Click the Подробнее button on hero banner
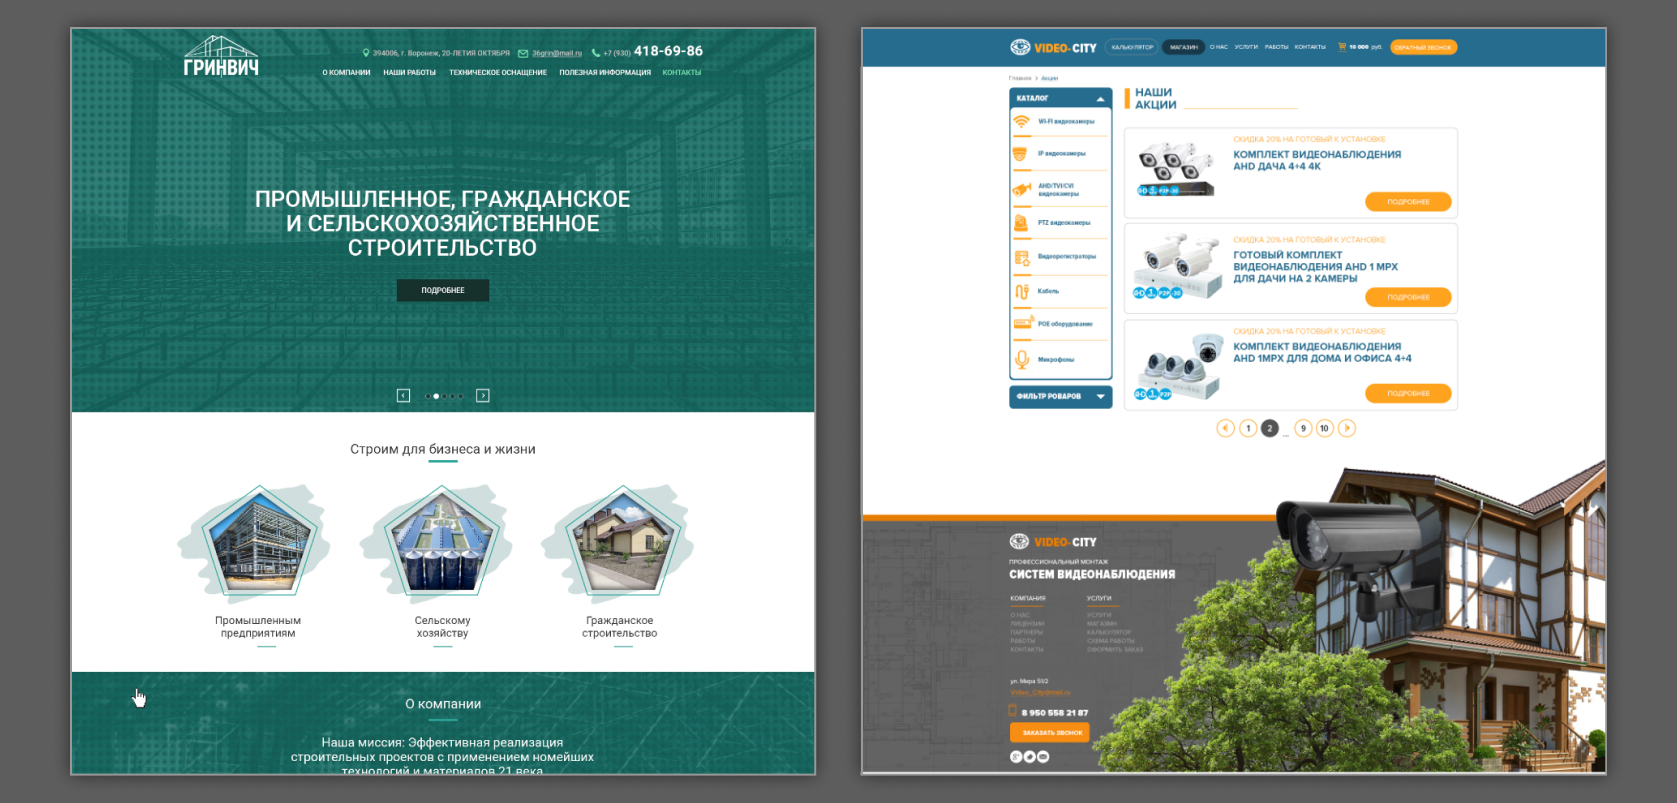Screen dimensions: 1677x803 click(443, 290)
